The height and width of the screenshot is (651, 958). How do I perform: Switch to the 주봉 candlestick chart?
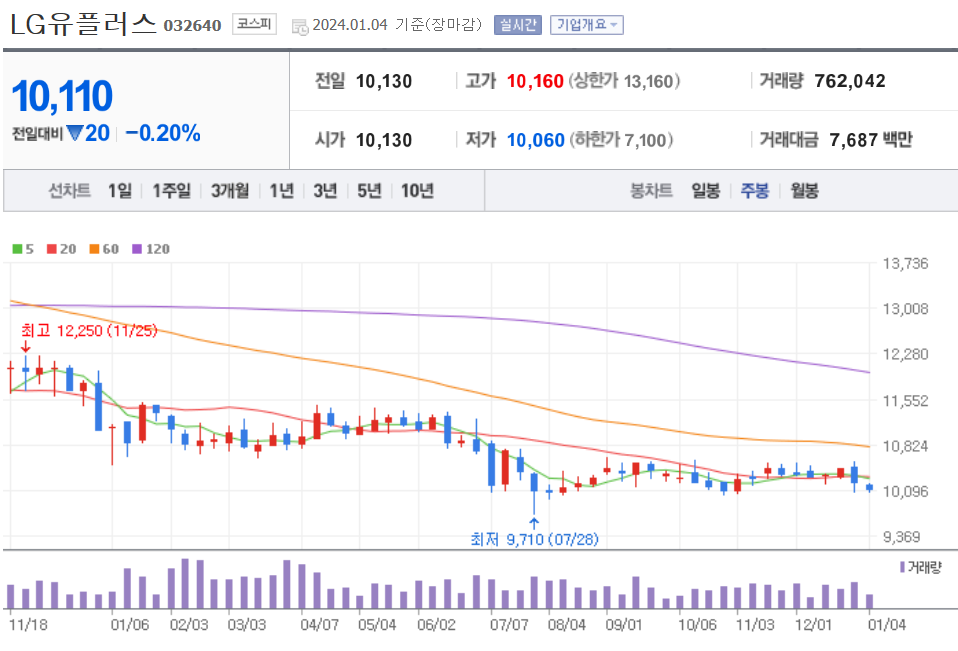point(755,191)
